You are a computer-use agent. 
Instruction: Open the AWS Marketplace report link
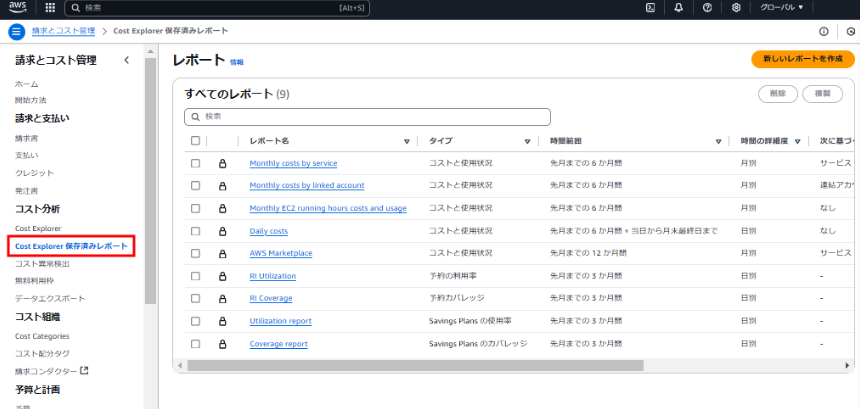click(281, 253)
